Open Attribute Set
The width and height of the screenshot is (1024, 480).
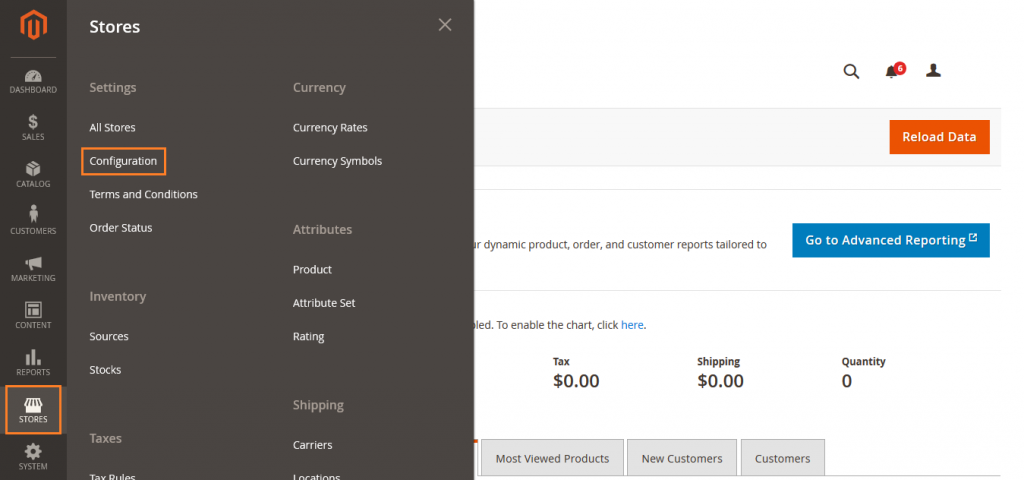pyautogui.click(x=324, y=303)
